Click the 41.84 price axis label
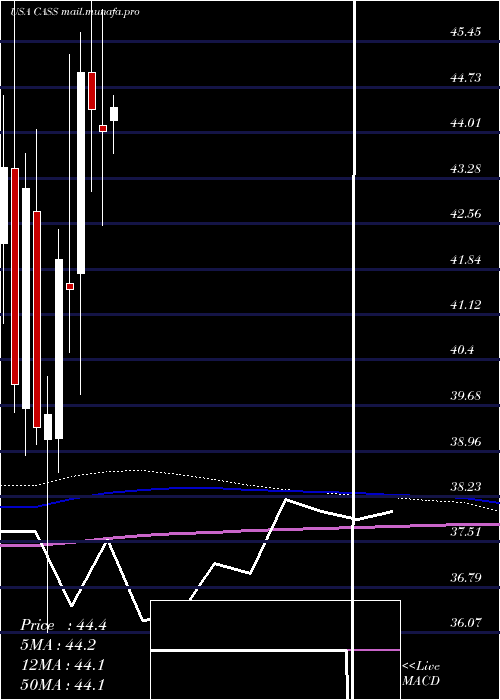This screenshot has width=500, height=700. pyautogui.click(x=466, y=260)
